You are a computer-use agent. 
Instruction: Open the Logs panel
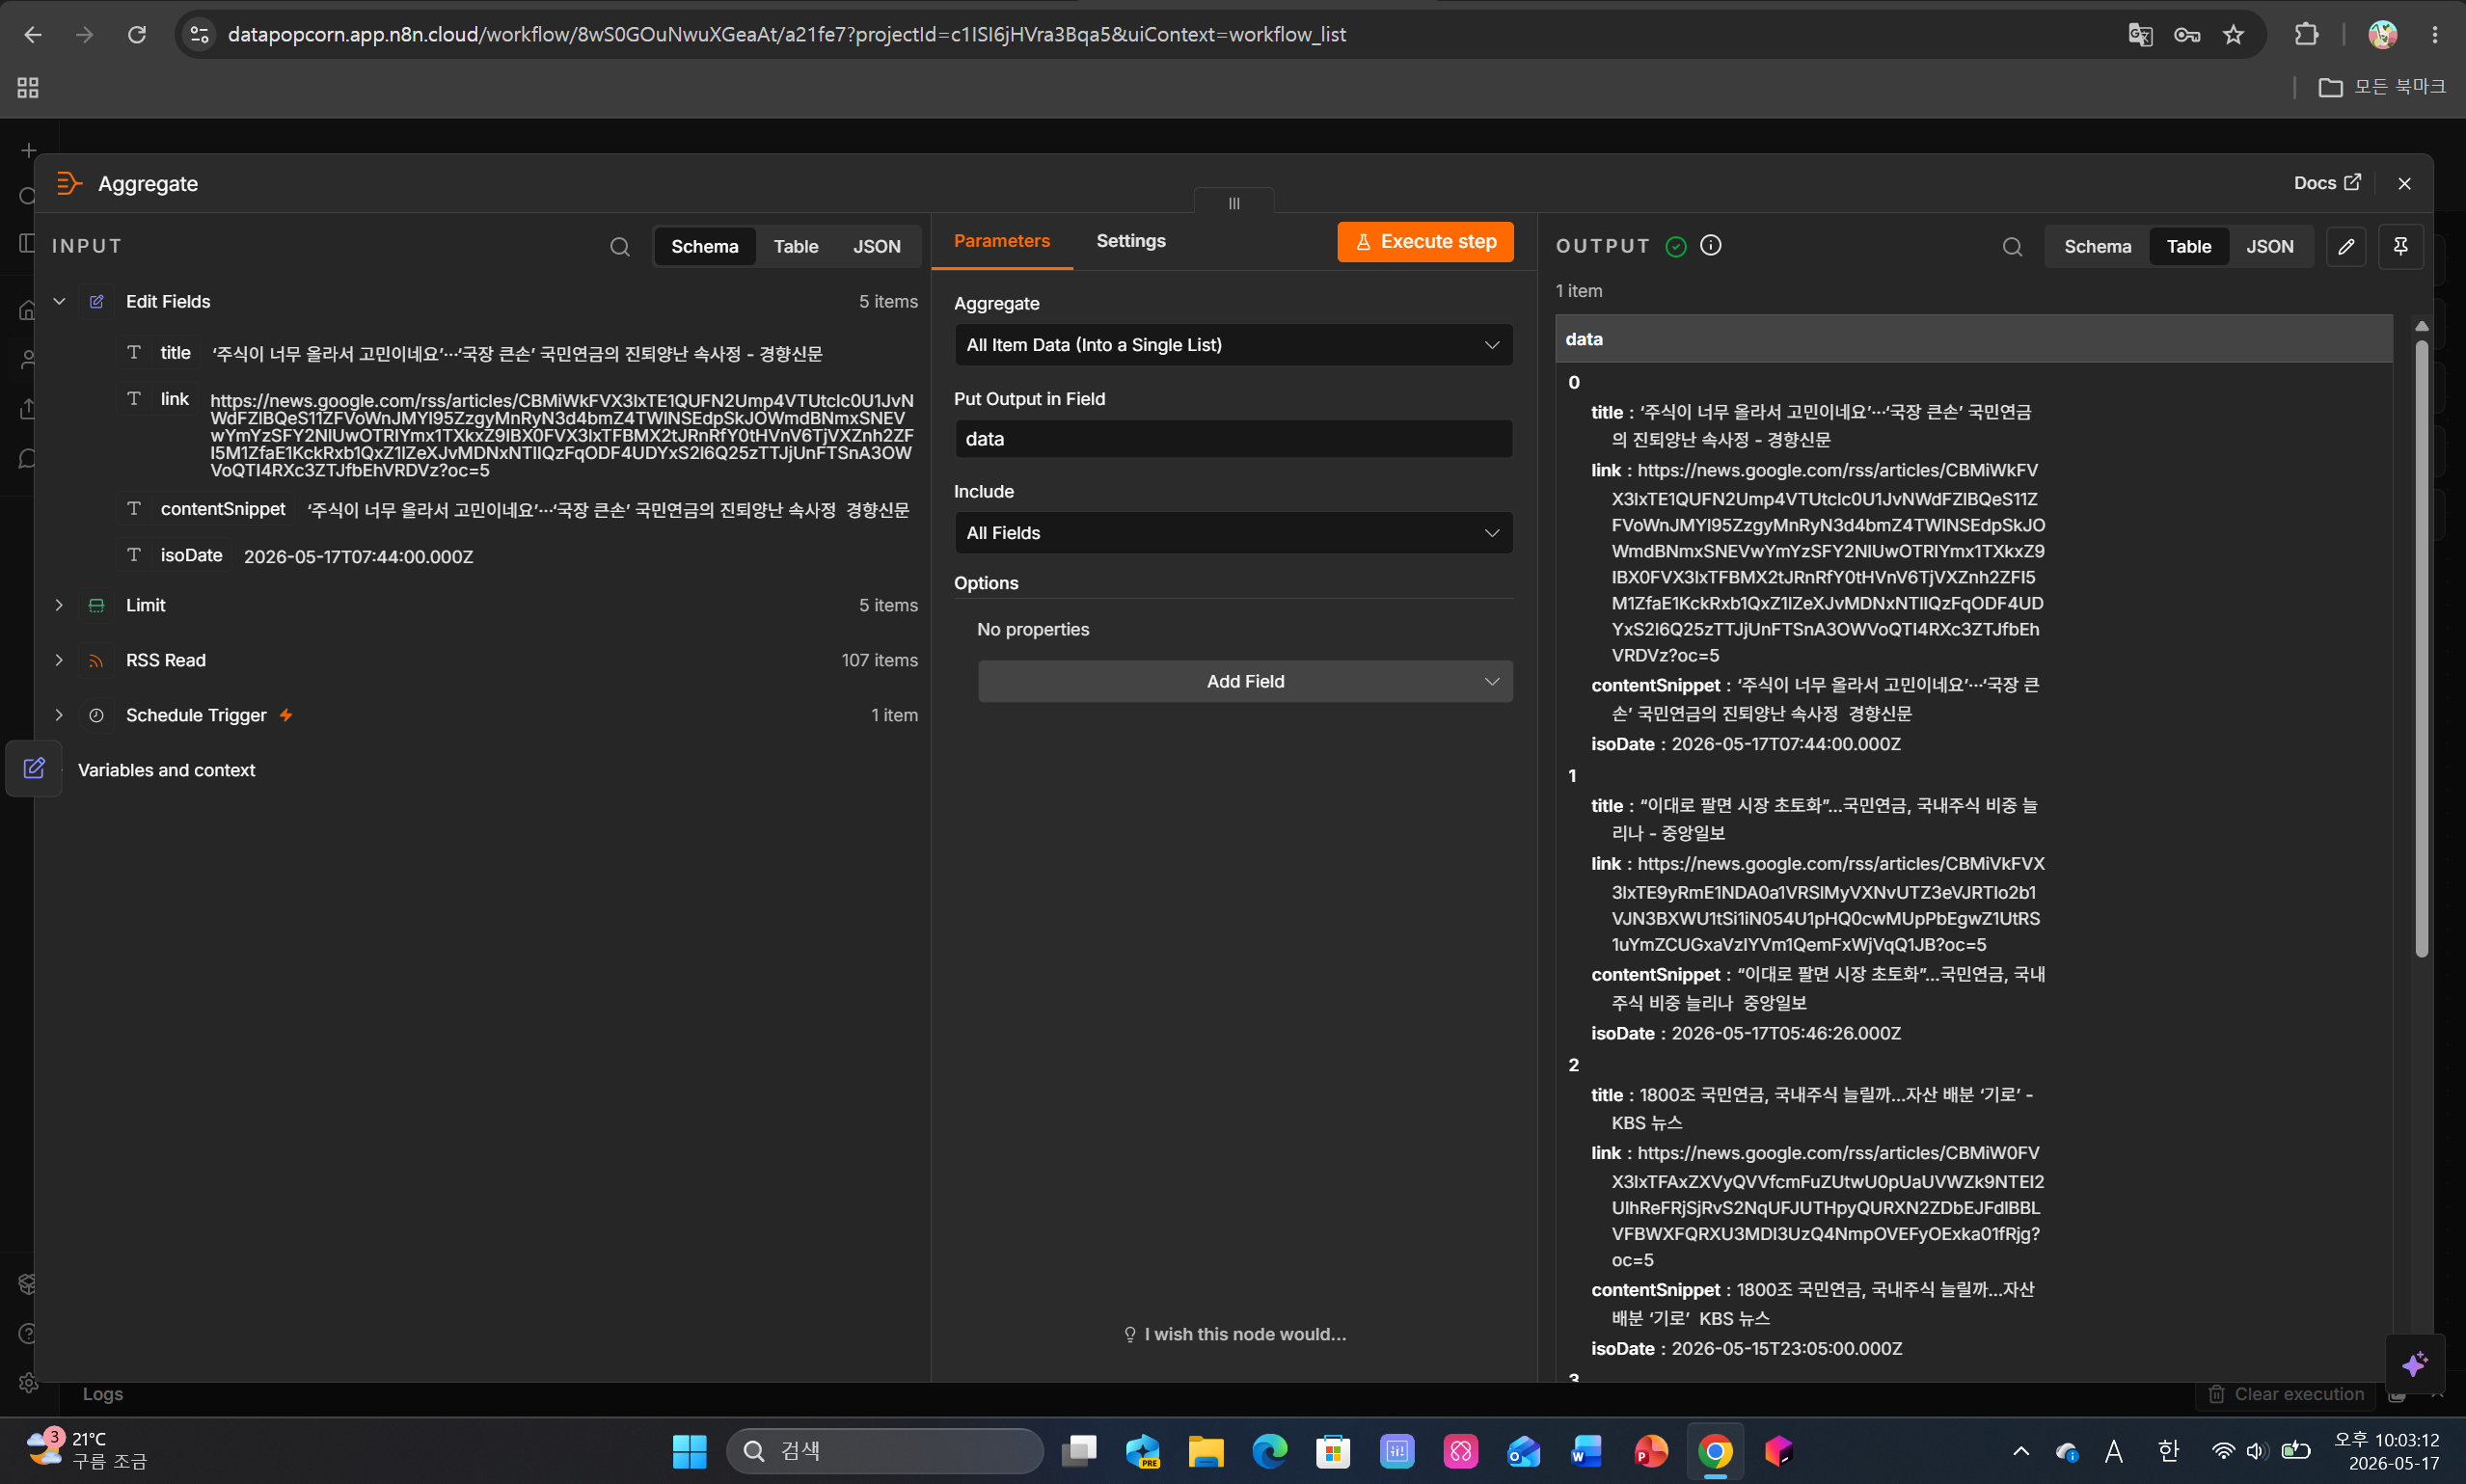point(102,1394)
